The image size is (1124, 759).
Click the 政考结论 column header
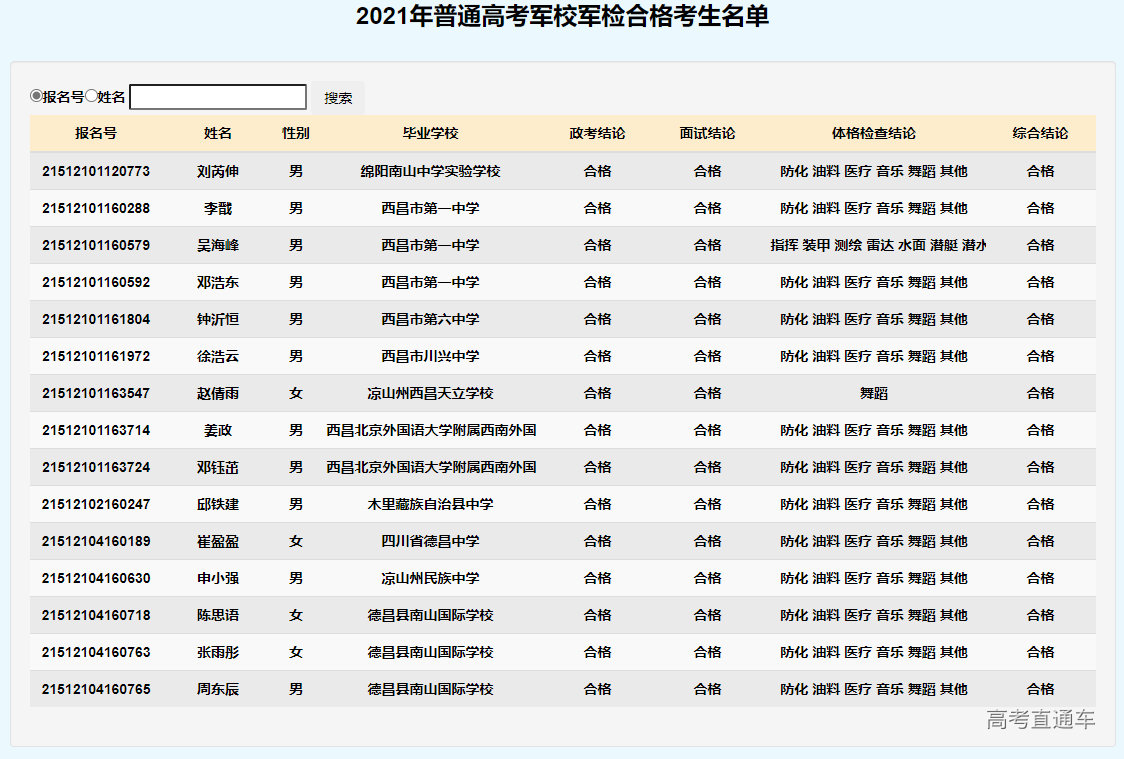coord(597,133)
